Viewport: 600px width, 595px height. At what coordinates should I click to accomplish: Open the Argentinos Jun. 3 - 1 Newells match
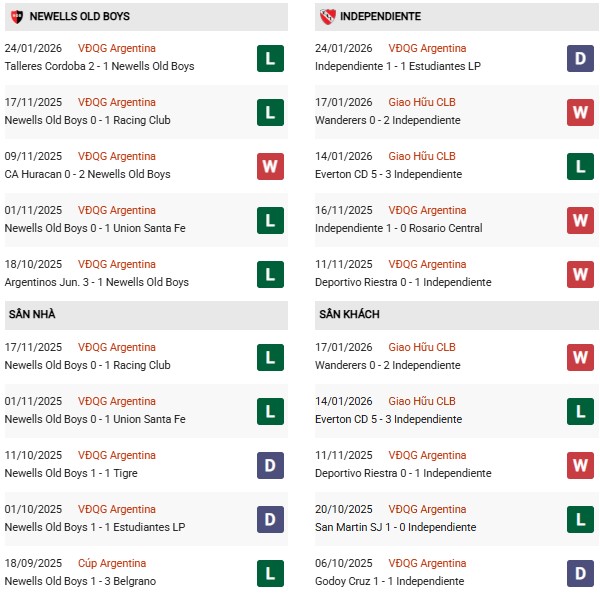click(97, 283)
